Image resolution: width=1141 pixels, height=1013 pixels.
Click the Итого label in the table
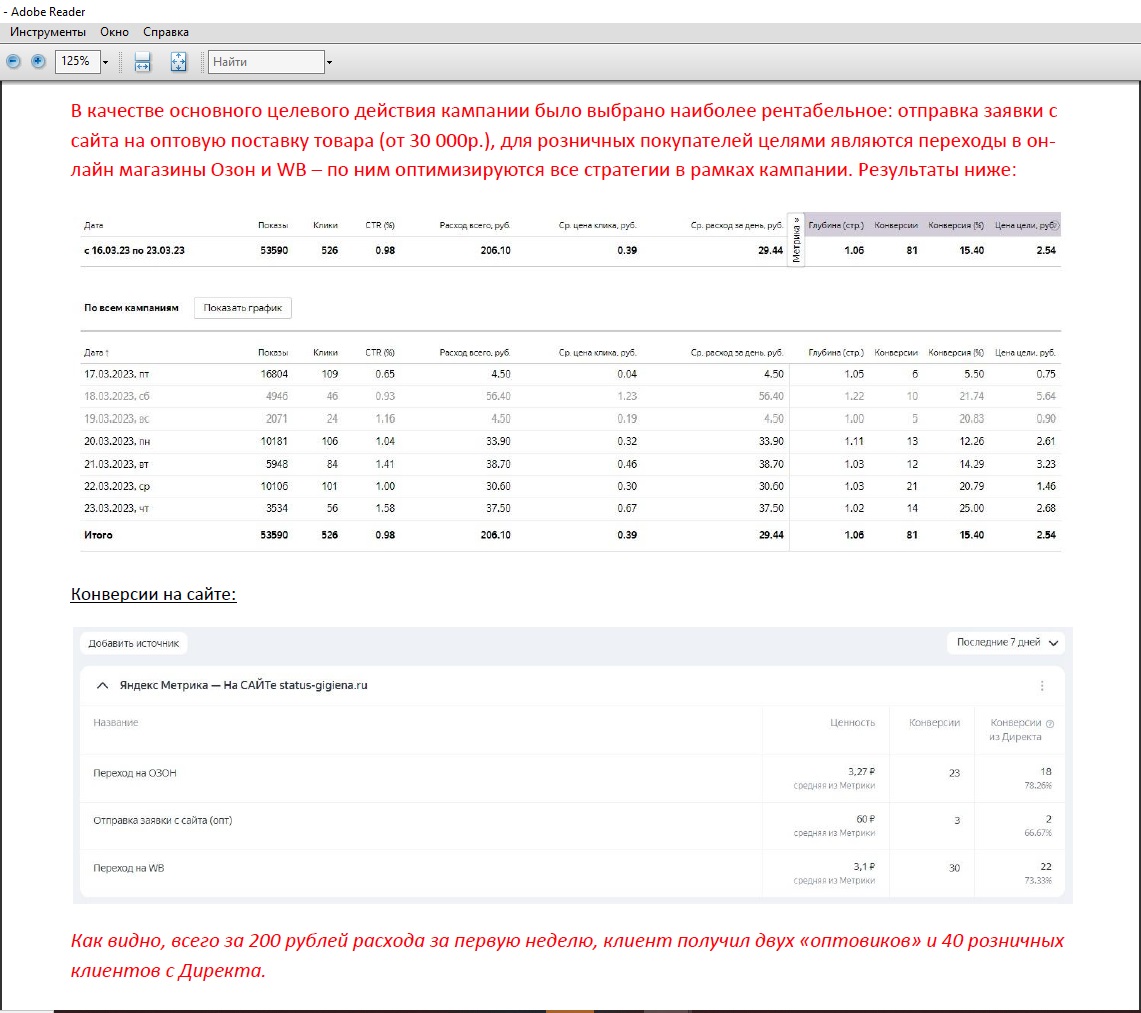pyautogui.click(x=98, y=535)
